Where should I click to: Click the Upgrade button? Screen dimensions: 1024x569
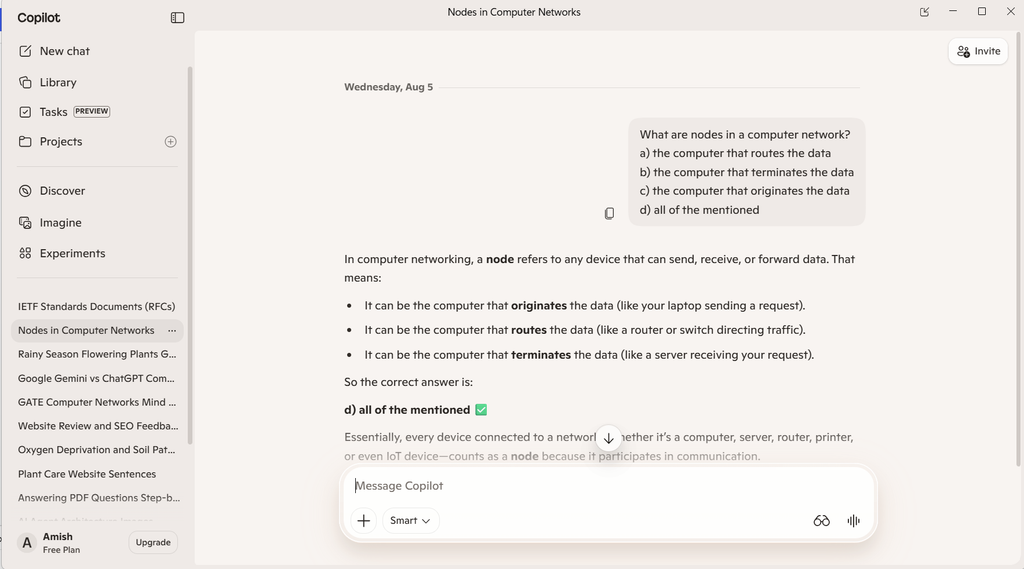[153, 542]
